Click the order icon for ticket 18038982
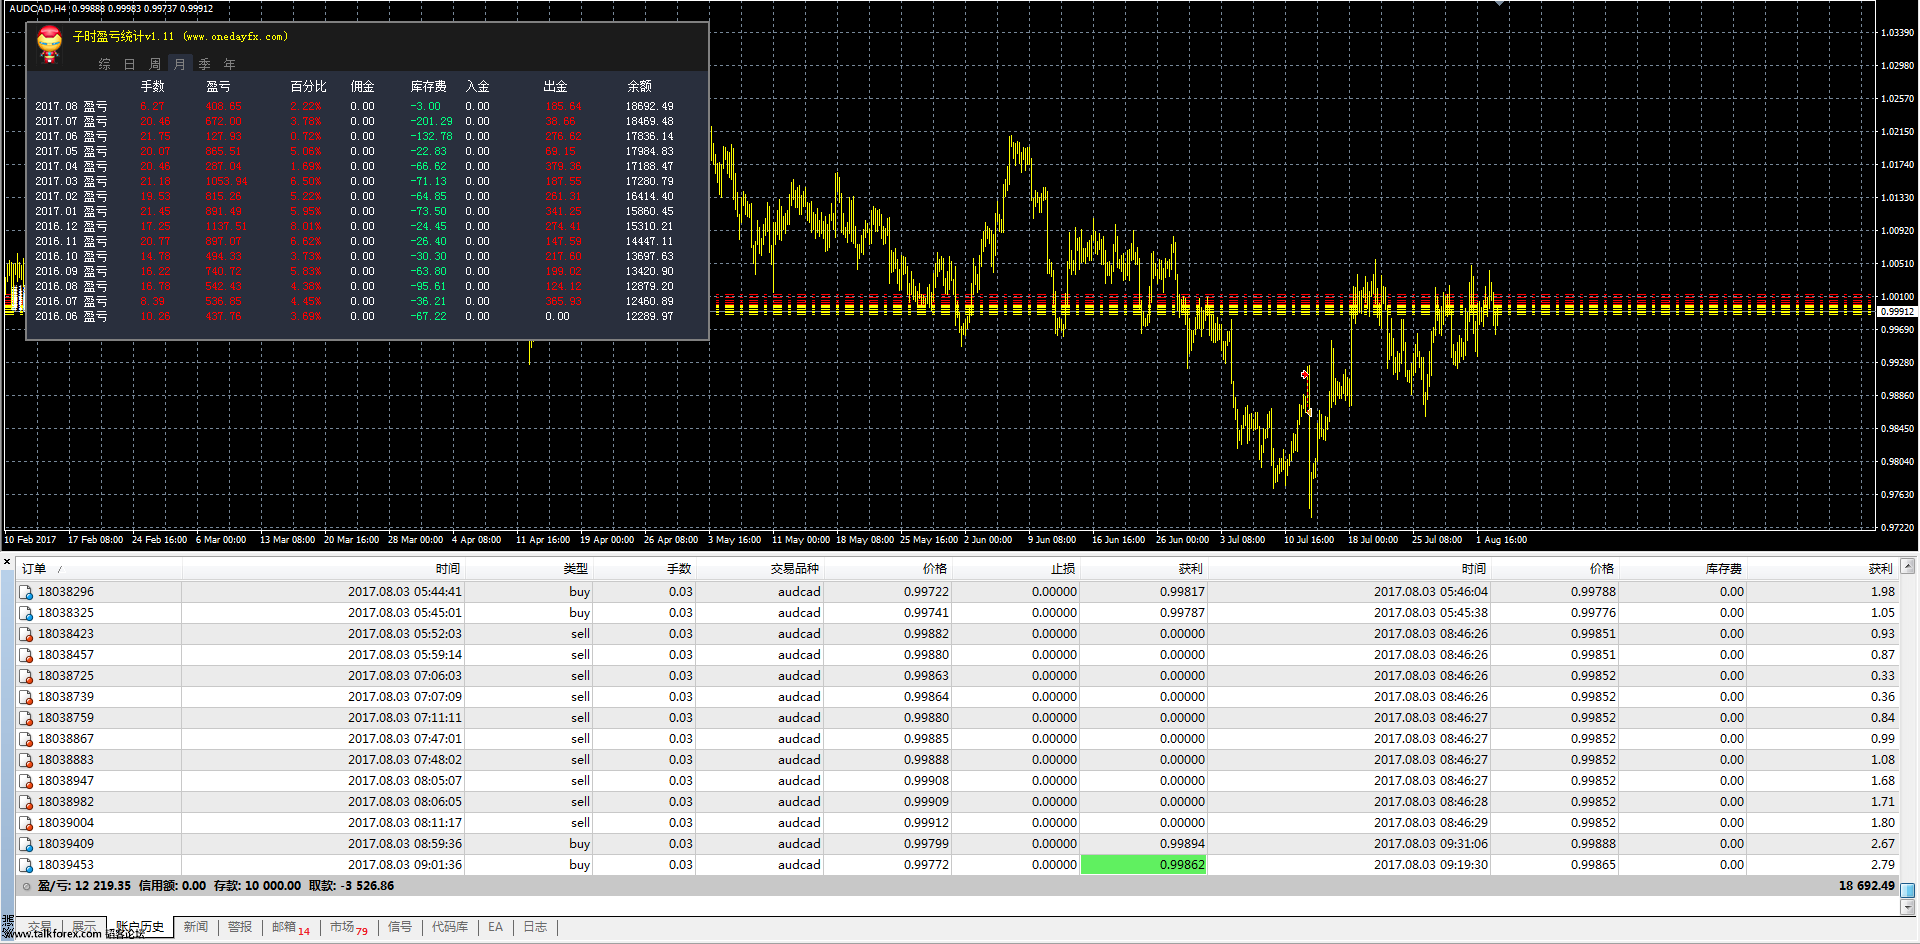This screenshot has width=1920, height=944. 26,802
